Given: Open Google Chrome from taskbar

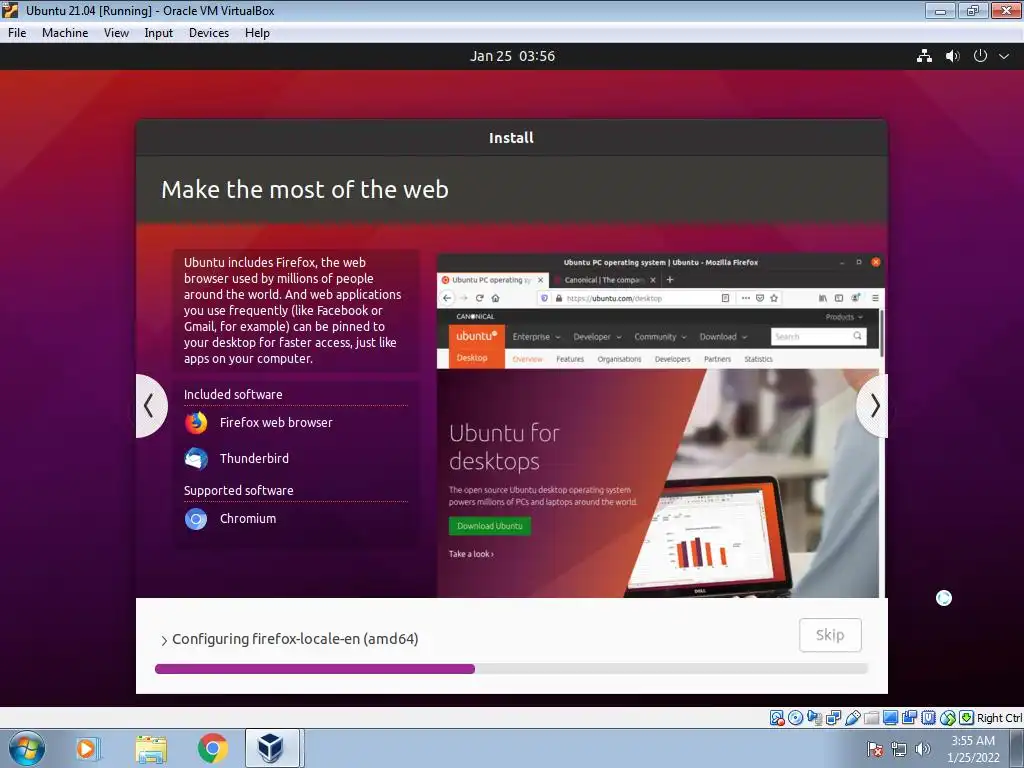Looking at the screenshot, I should point(213,748).
